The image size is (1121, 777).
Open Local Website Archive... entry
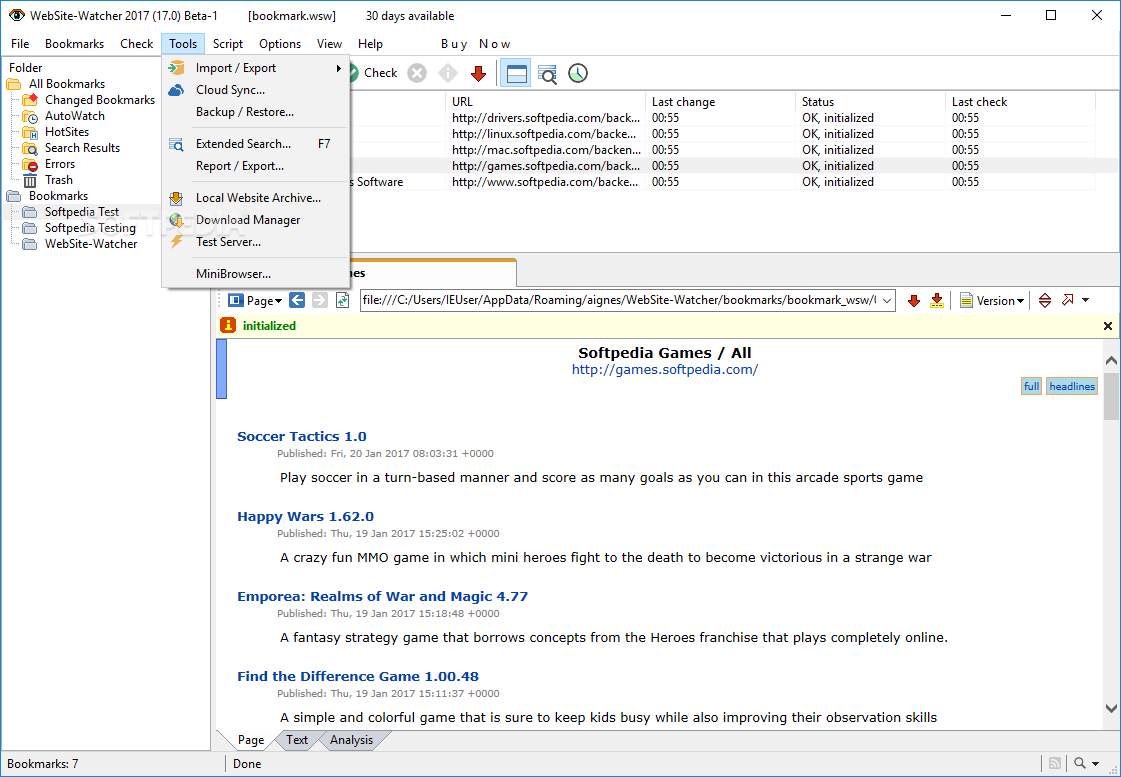tap(256, 198)
